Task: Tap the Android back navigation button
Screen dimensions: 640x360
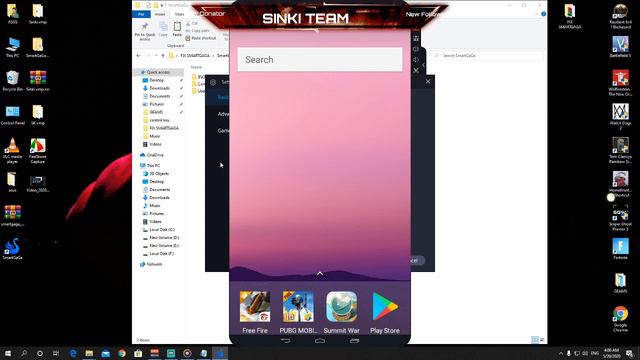Action: click(x=285, y=340)
